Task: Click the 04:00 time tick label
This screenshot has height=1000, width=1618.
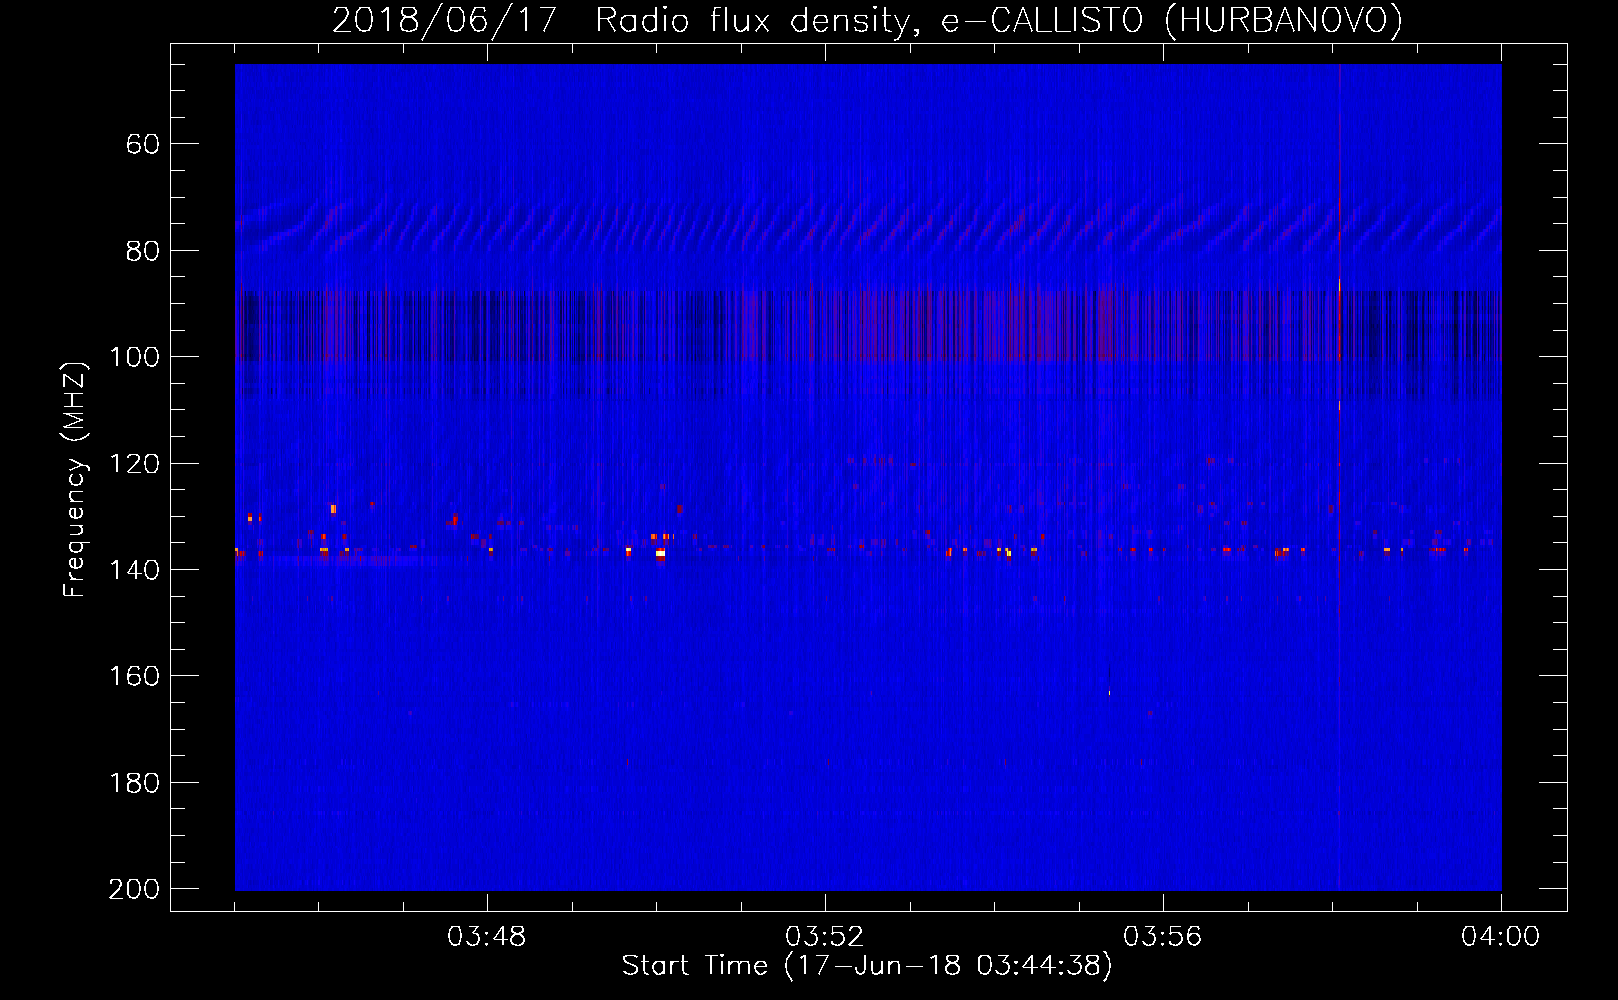Action: pyautogui.click(x=1501, y=937)
